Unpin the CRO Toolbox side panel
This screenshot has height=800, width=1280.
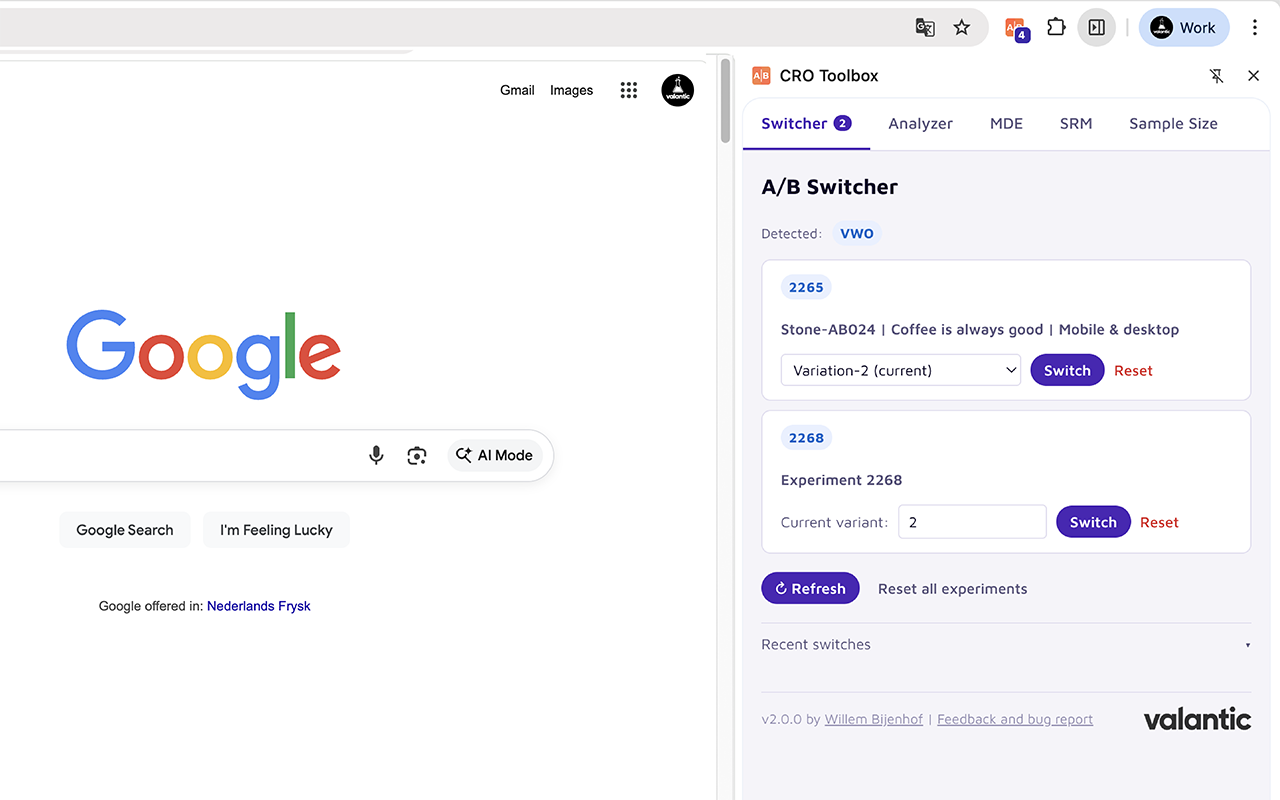1216,76
